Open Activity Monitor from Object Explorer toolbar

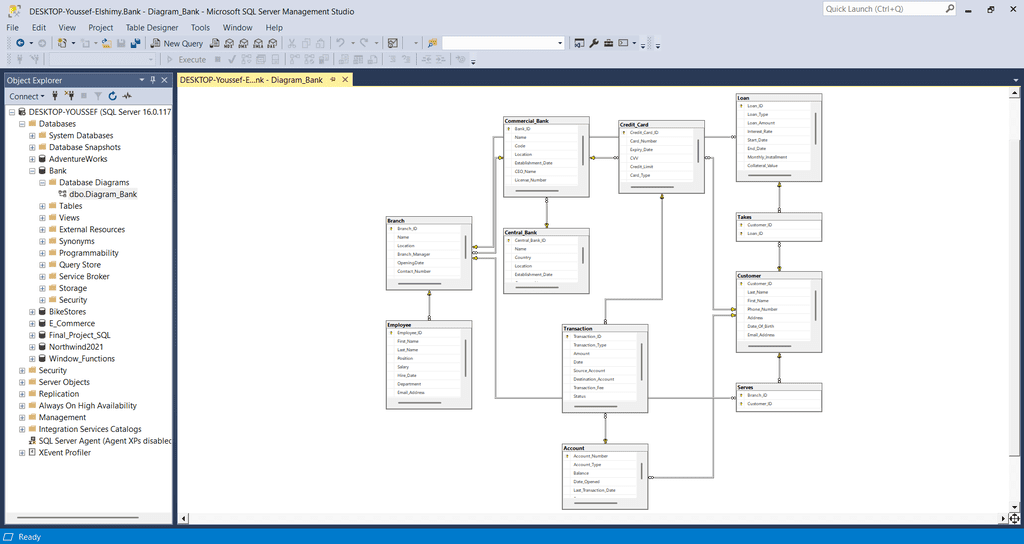point(127,96)
